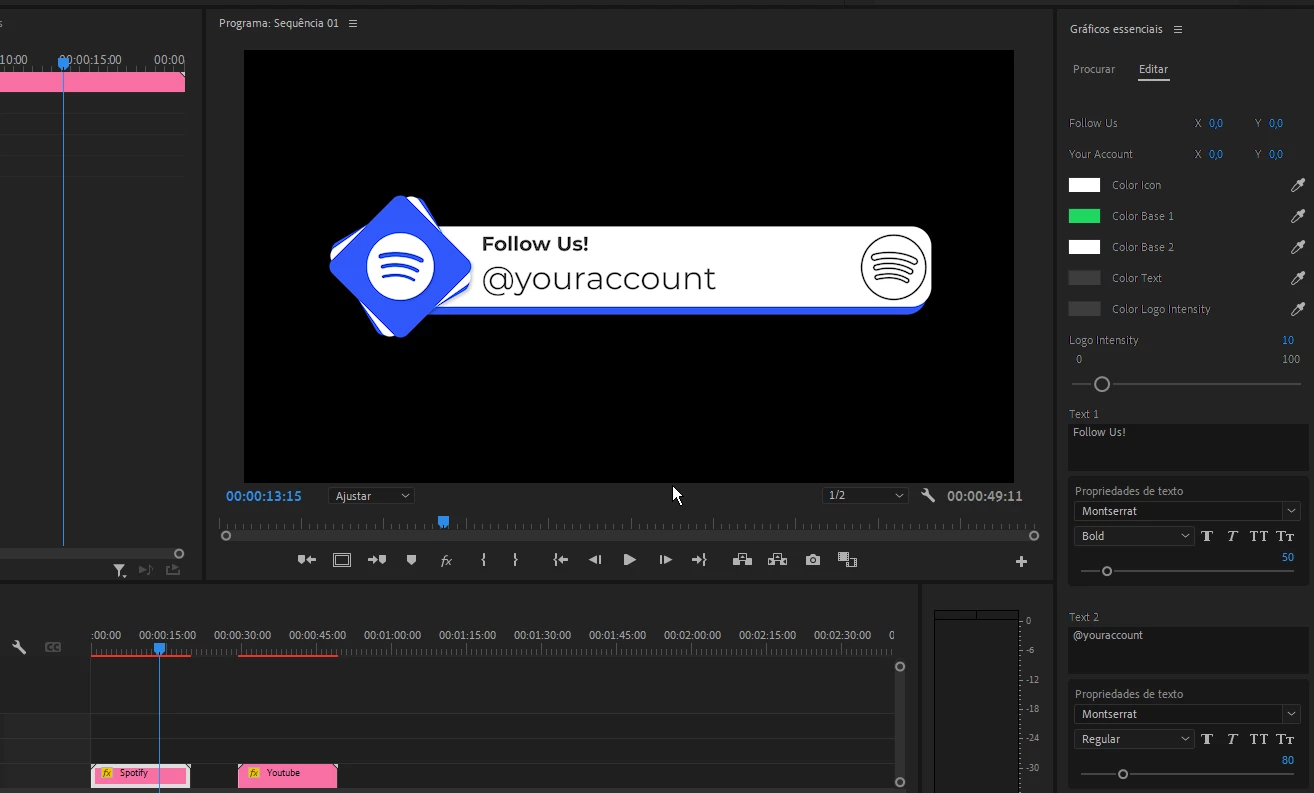The image size is (1314, 793).
Task: Click Text 2 font size slider handle
Action: pyautogui.click(x=1123, y=774)
